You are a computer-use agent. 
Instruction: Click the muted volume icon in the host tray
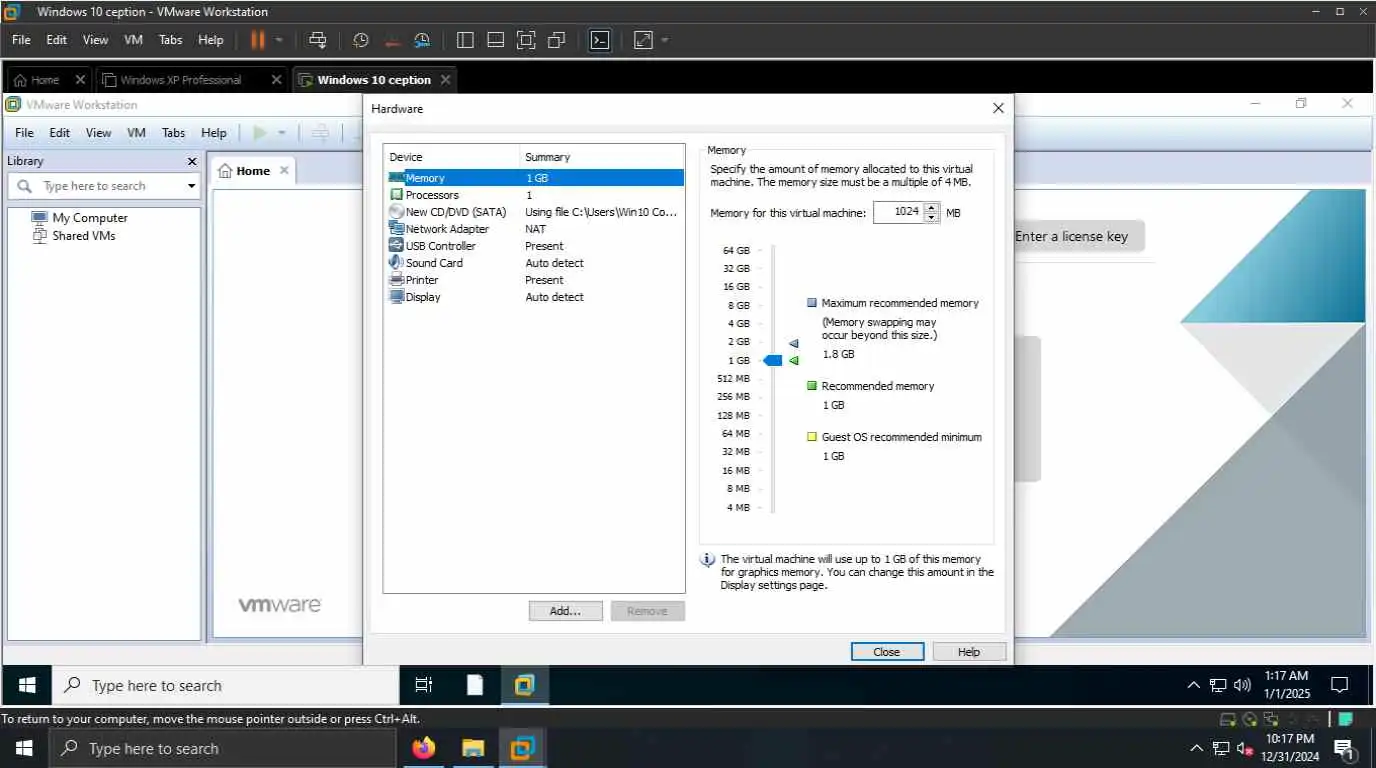[1246, 748]
